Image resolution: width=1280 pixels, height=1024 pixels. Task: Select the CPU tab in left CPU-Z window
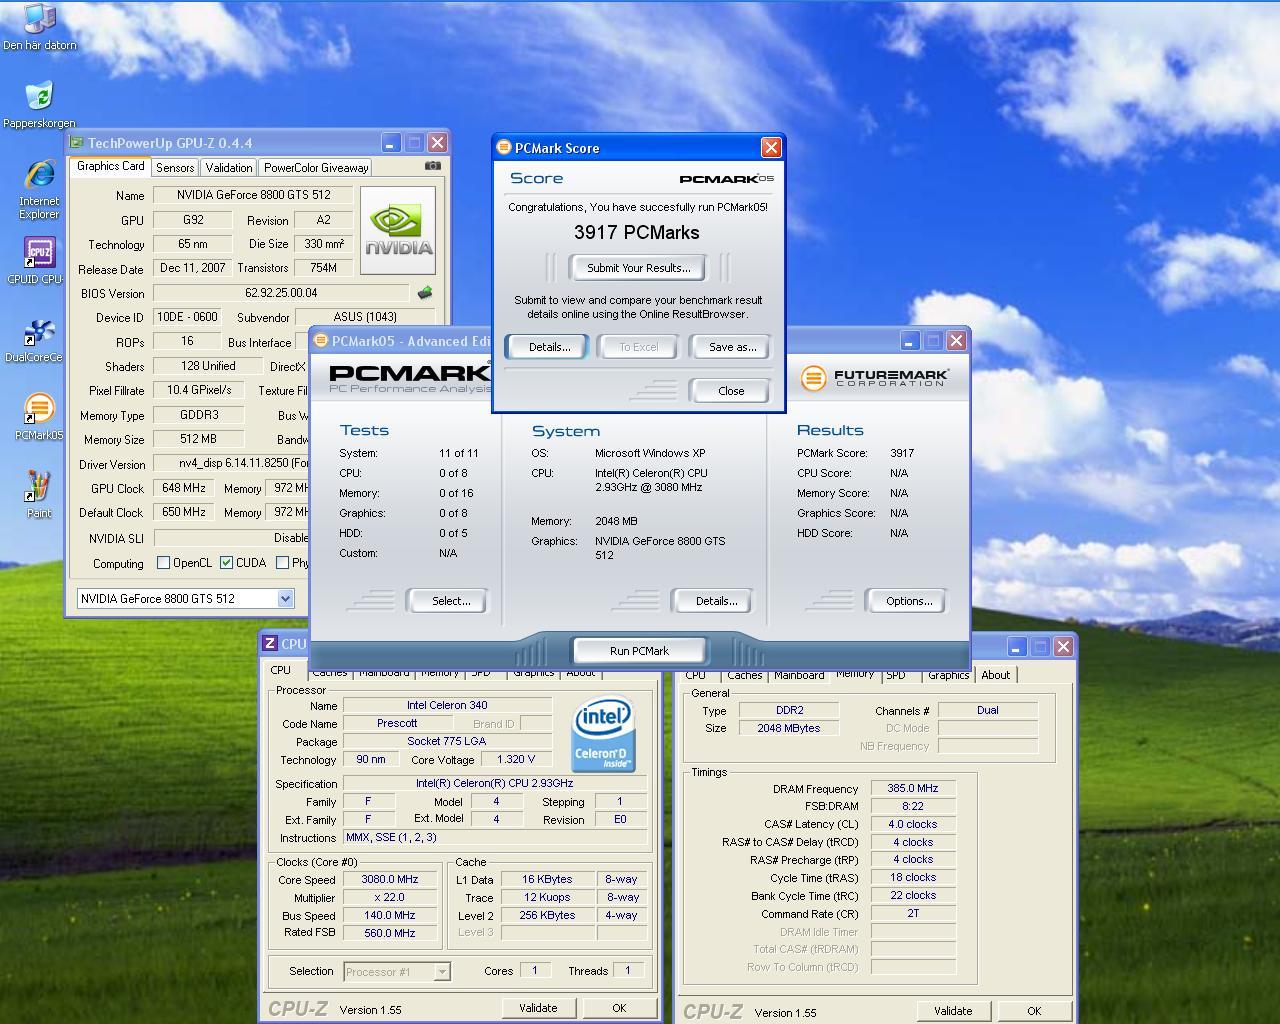click(281, 670)
